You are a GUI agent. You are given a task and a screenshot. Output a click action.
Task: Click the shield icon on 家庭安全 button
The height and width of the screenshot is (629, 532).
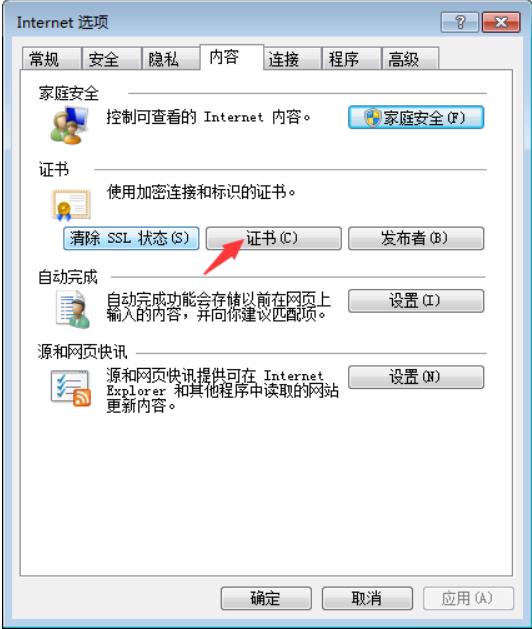pos(372,118)
